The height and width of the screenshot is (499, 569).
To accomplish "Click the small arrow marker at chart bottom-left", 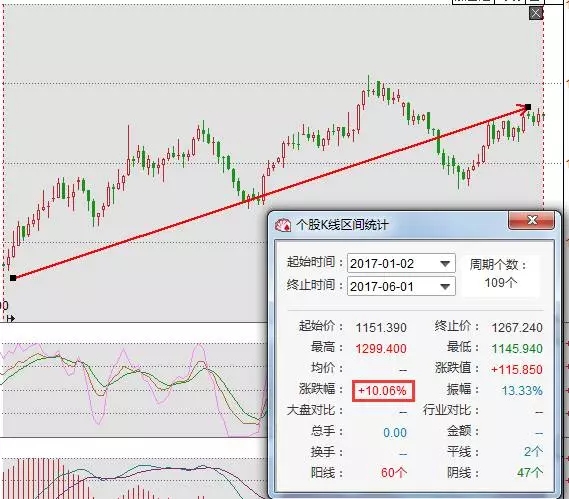I will [x=11, y=319].
